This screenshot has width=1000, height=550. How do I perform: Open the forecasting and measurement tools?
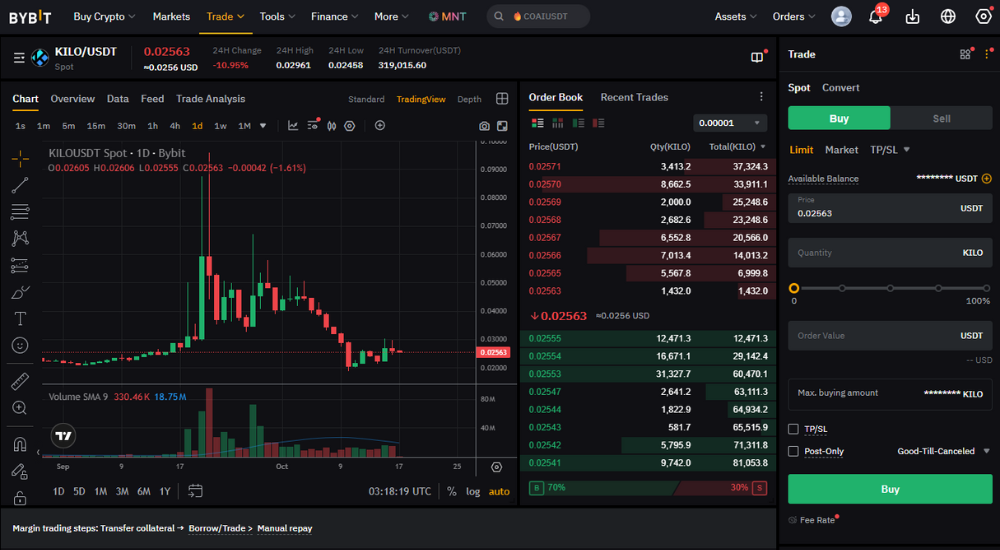click(20, 265)
